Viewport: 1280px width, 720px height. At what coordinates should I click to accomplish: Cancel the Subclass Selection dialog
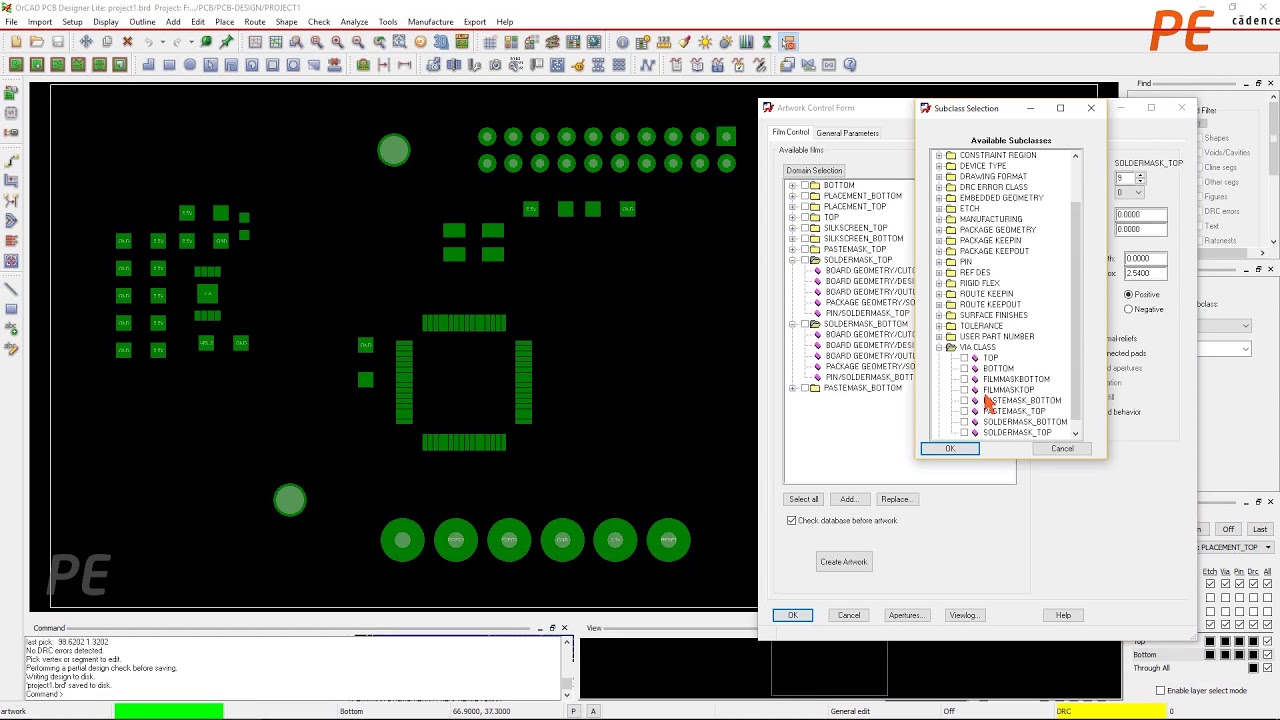pos(1062,449)
